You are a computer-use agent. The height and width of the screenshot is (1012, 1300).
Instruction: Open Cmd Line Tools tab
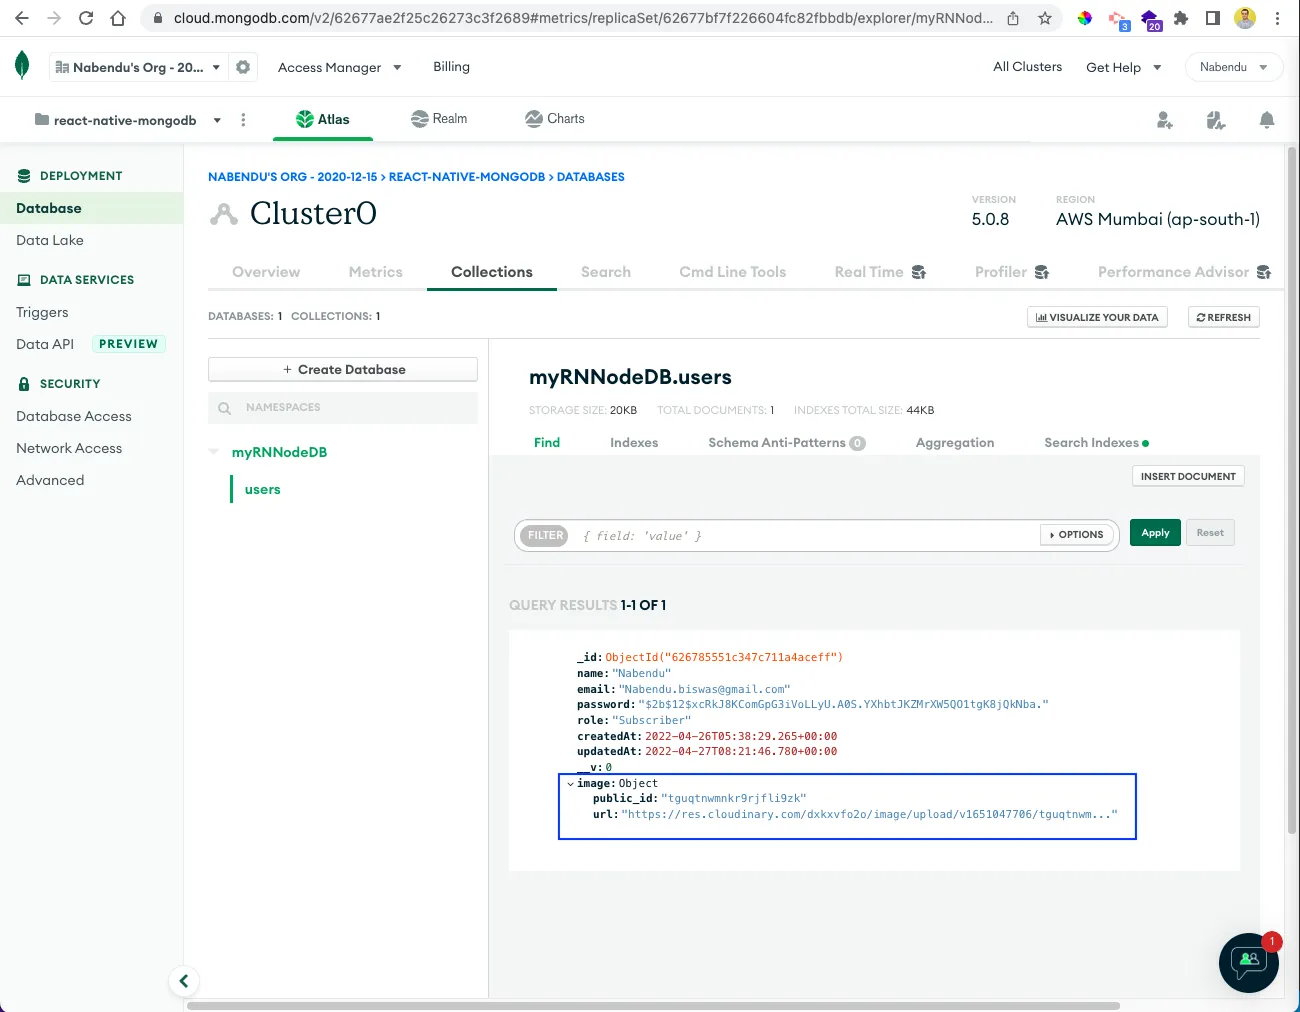pyautogui.click(x=733, y=272)
